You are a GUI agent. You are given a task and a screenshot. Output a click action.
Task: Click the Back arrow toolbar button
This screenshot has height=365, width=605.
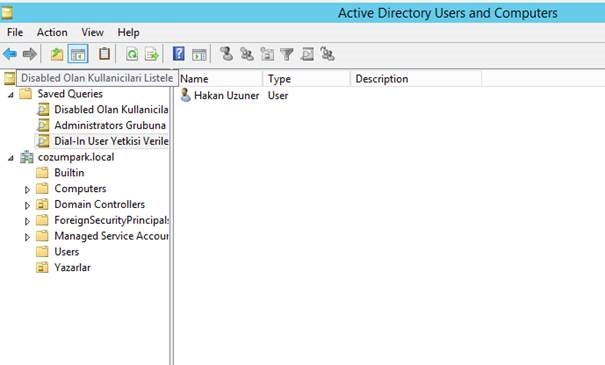click(x=10, y=54)
